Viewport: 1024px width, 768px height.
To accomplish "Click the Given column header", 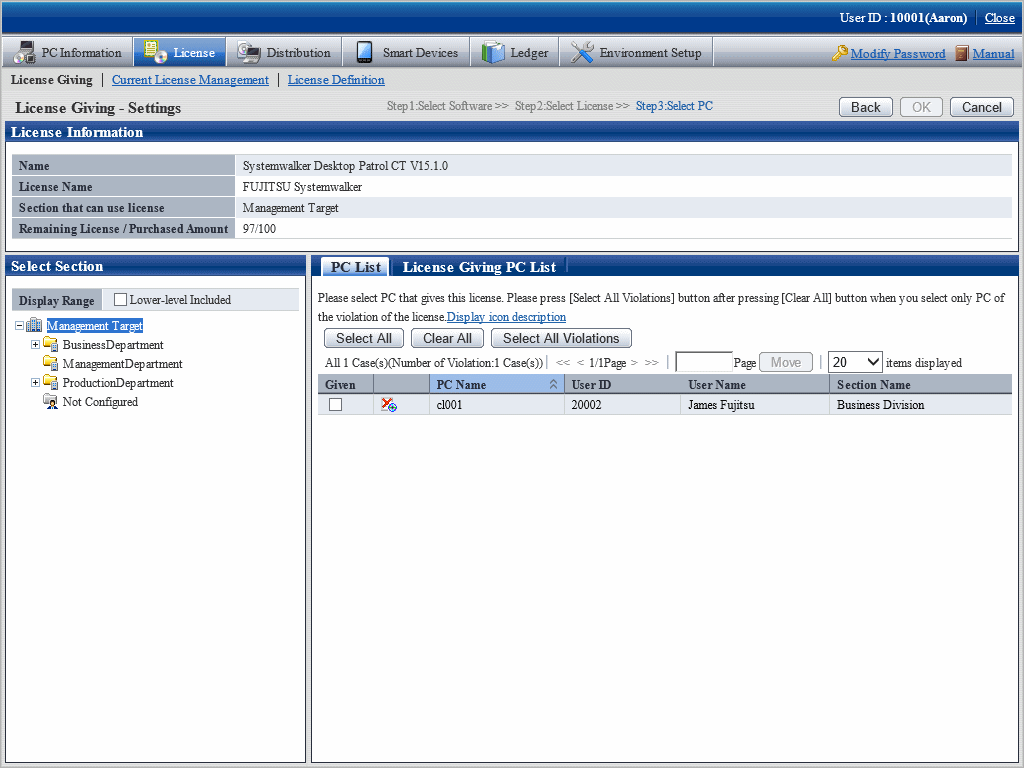I will 345,385.
